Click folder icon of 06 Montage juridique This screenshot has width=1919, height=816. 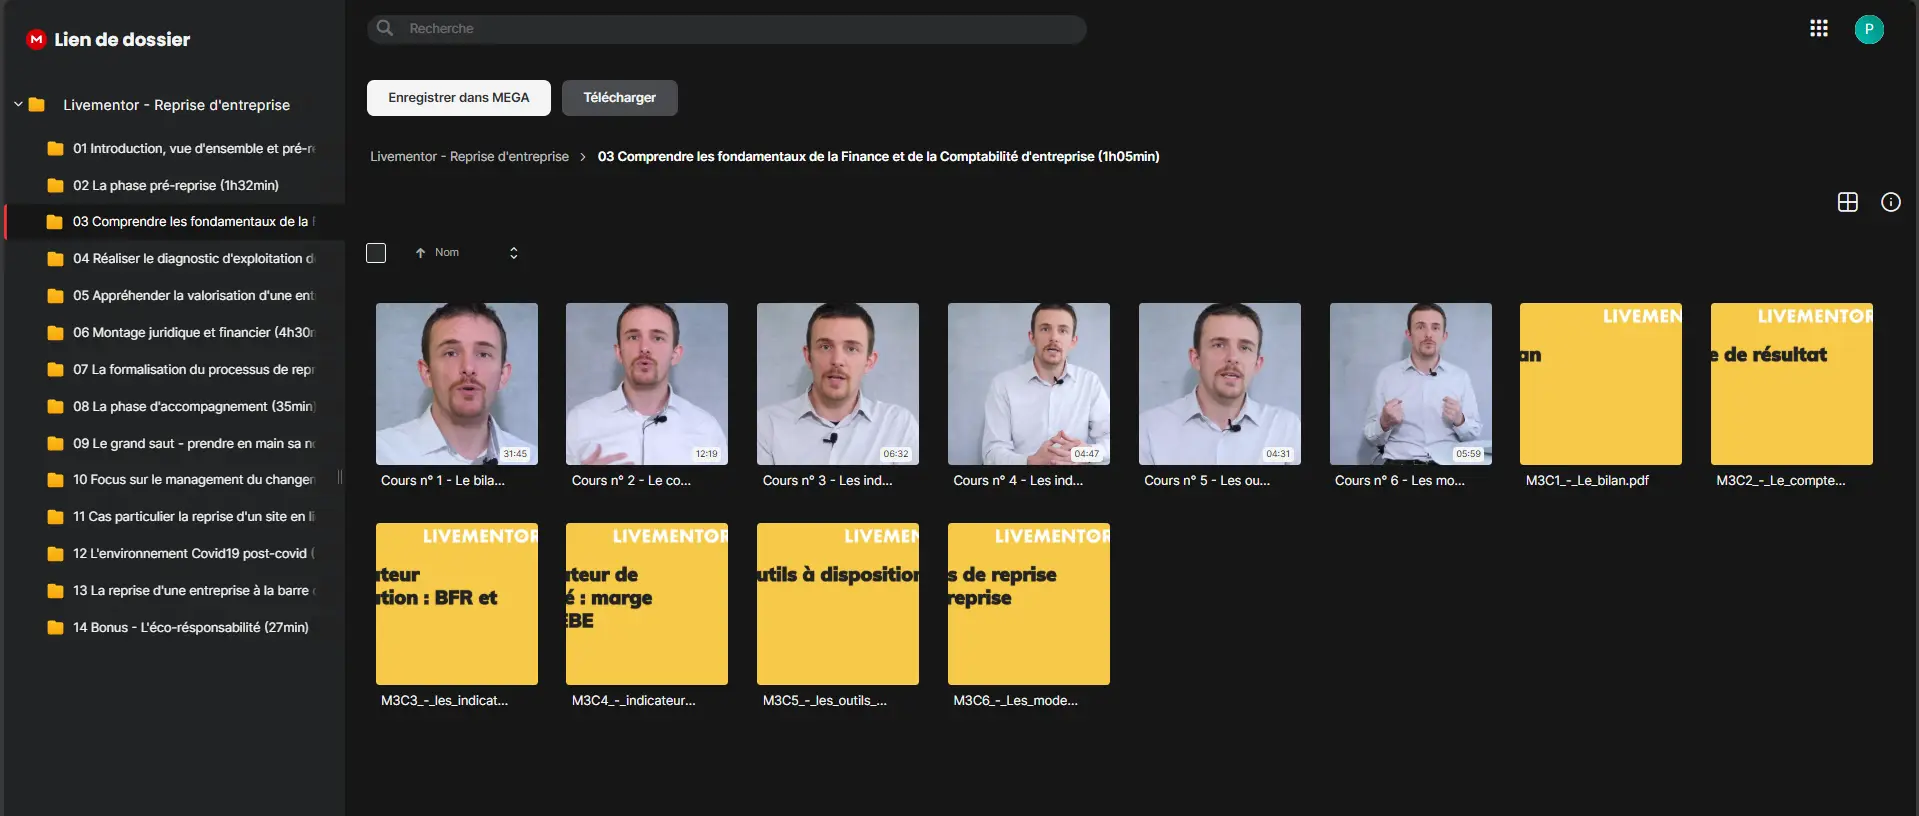[x=56, y=332]
